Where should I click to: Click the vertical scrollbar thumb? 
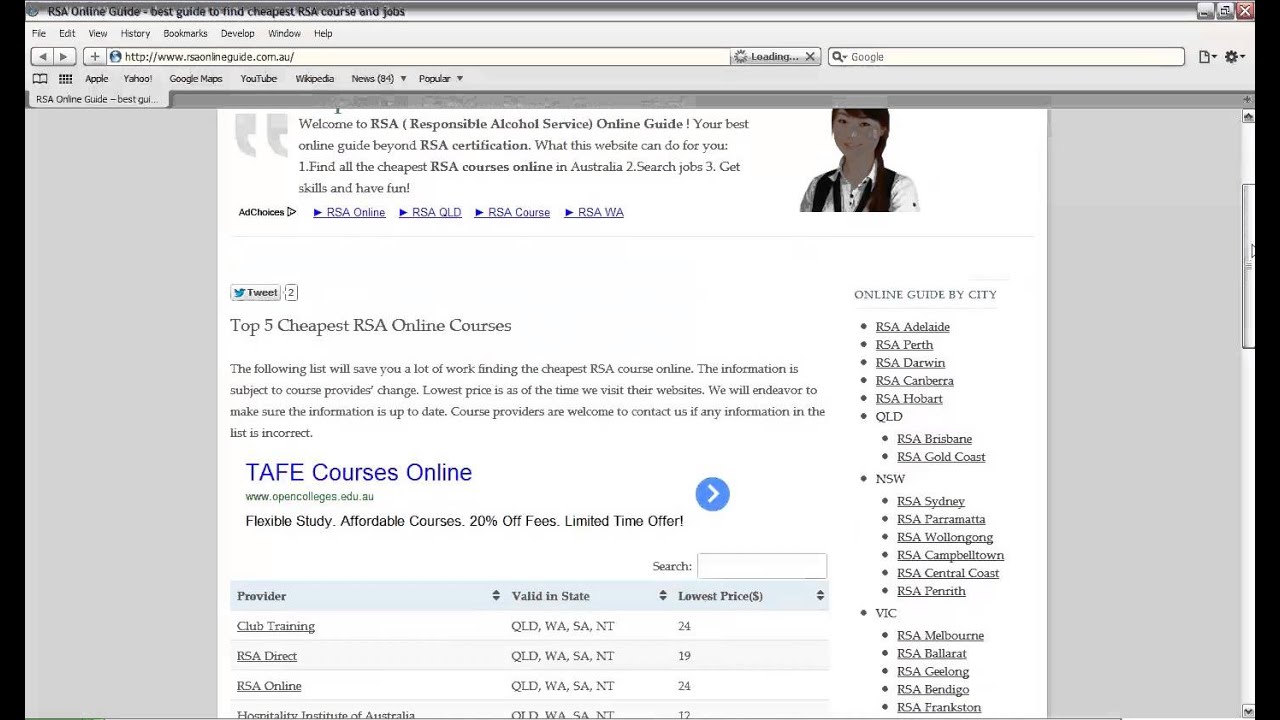[x=1248, y=266]
